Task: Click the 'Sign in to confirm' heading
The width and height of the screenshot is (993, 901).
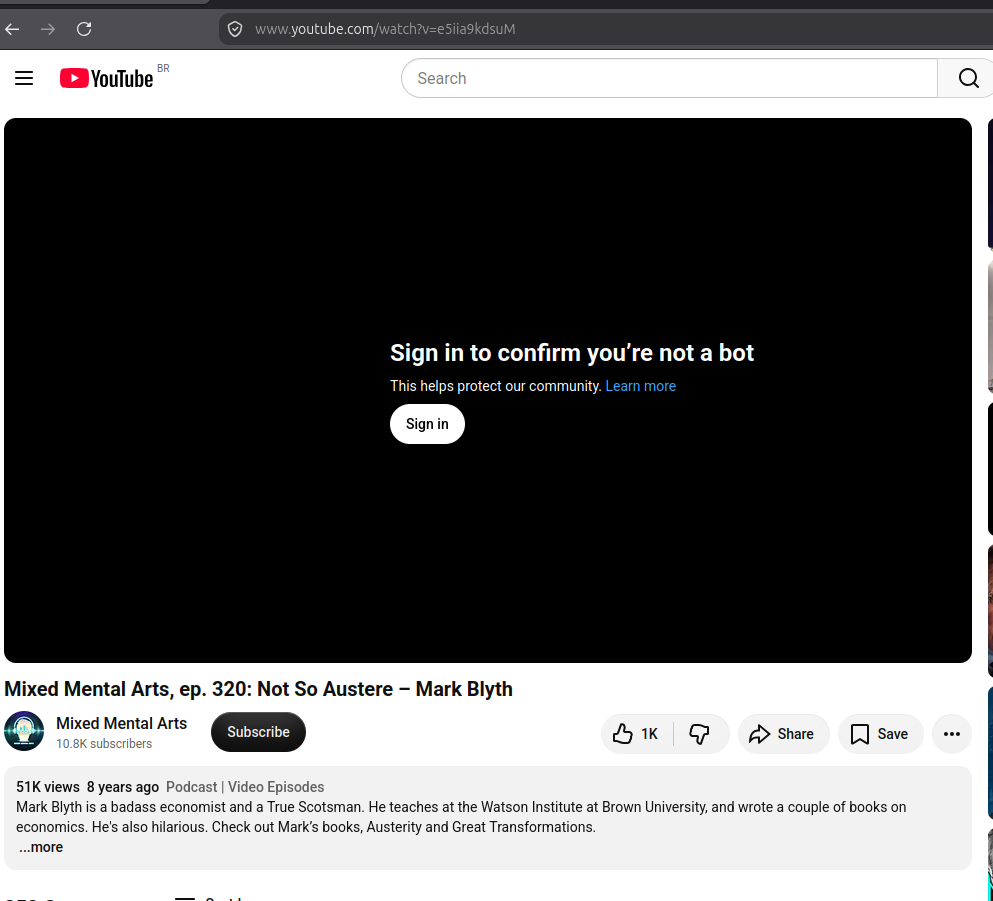Action: point(572,353)
